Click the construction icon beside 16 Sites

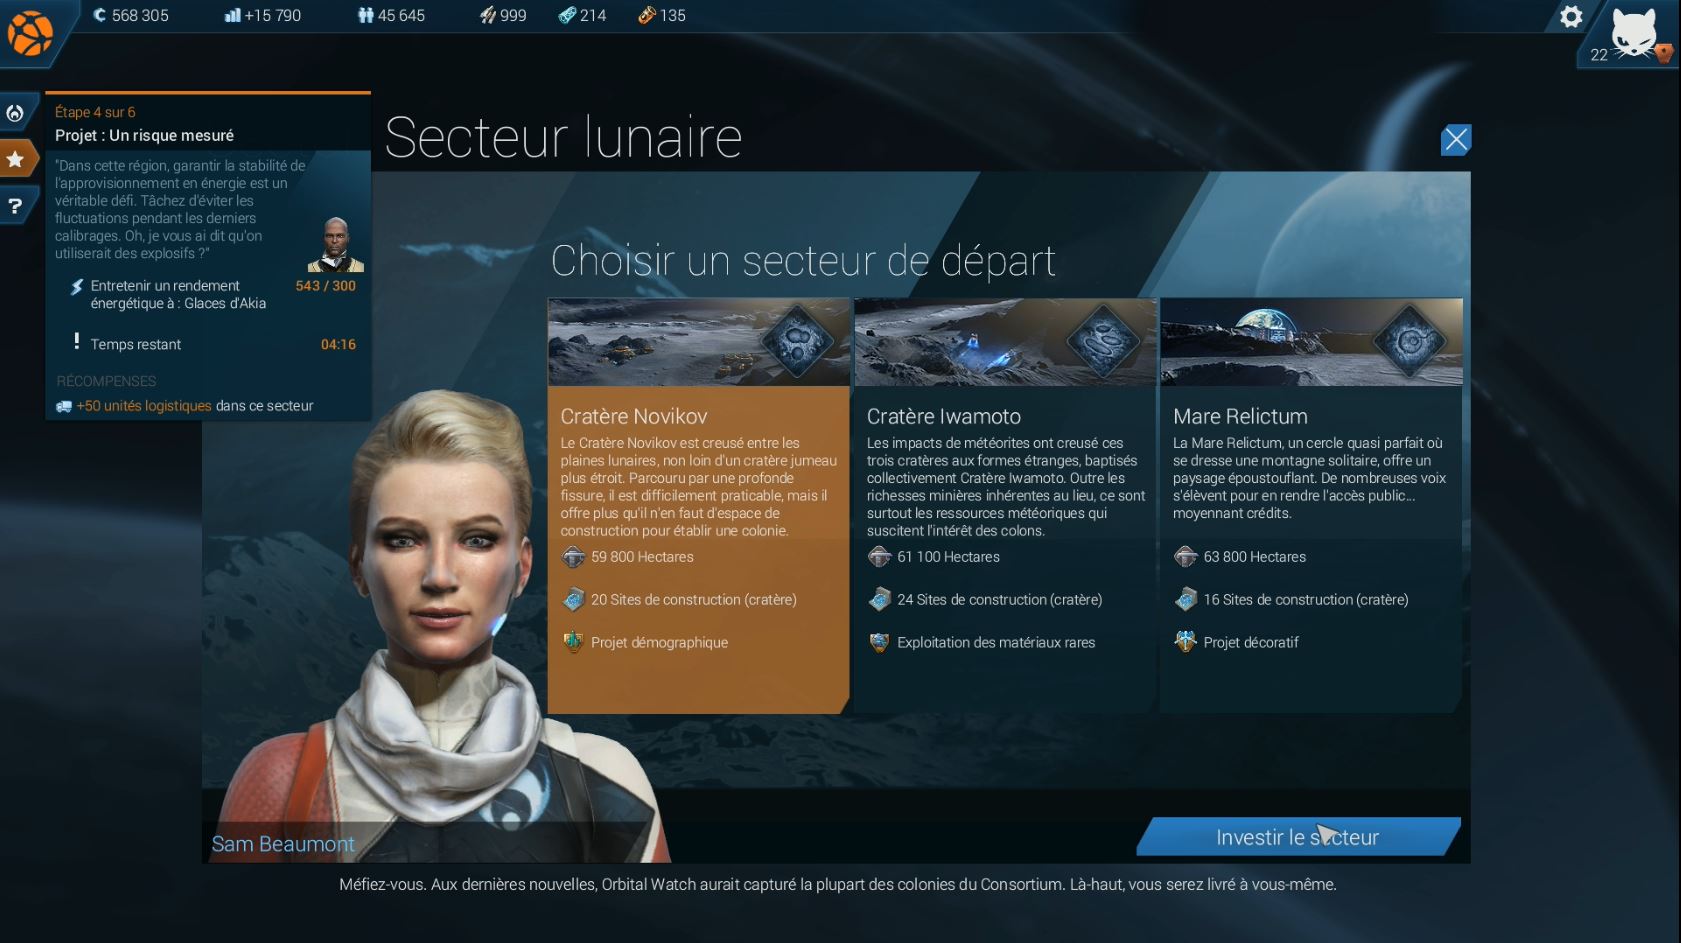pyautogui.click(x=1185, y=600)
